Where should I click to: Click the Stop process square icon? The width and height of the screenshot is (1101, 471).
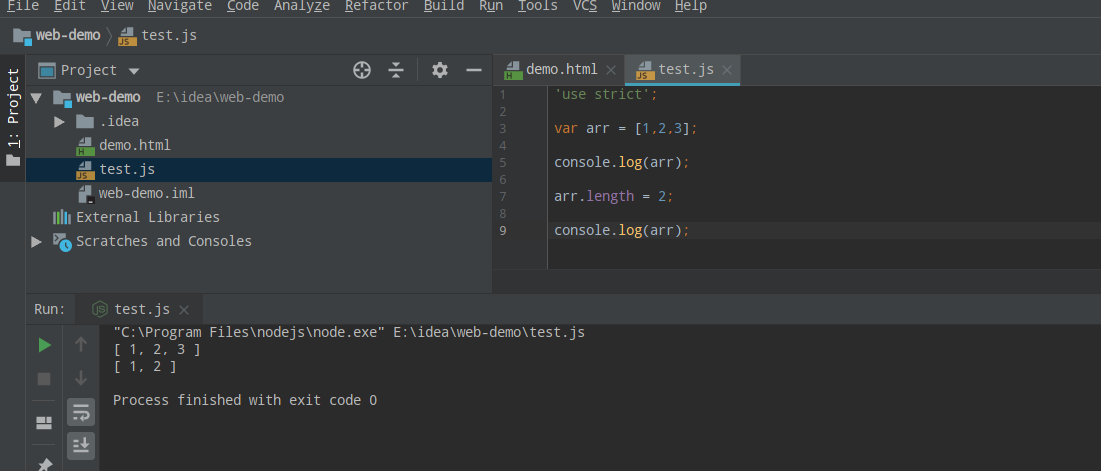click(44, 379)
